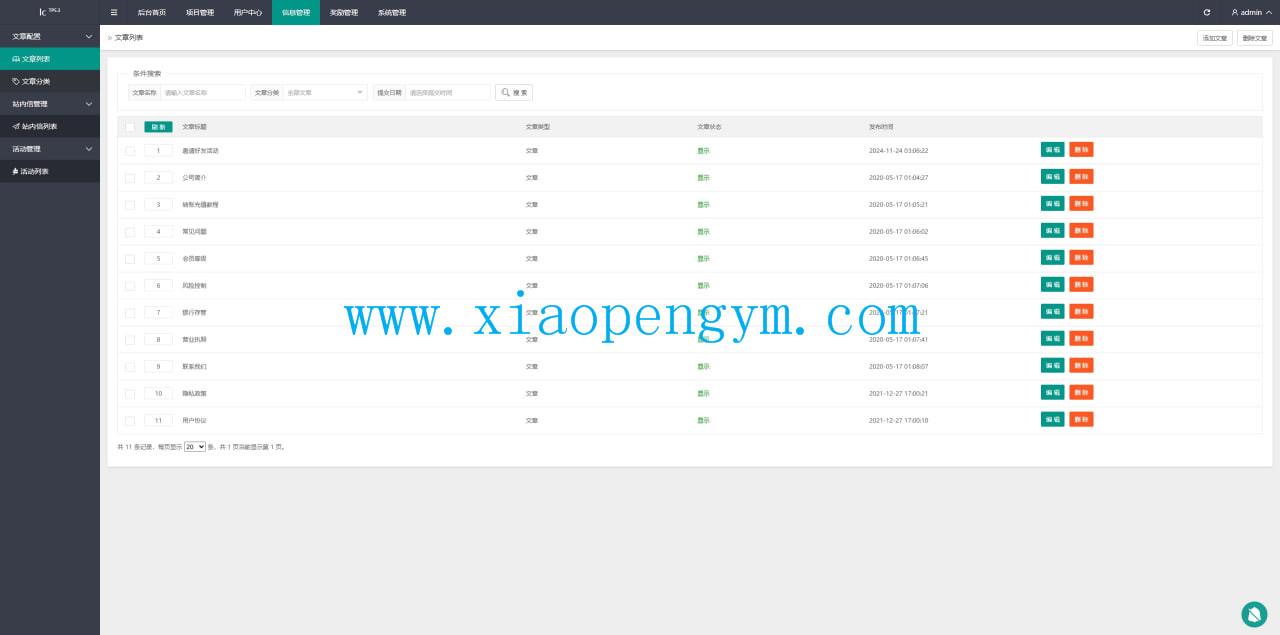Click the 文章列表 breadcrumb text
This screenshot has width=1280, height=635.
click(129, 37)
